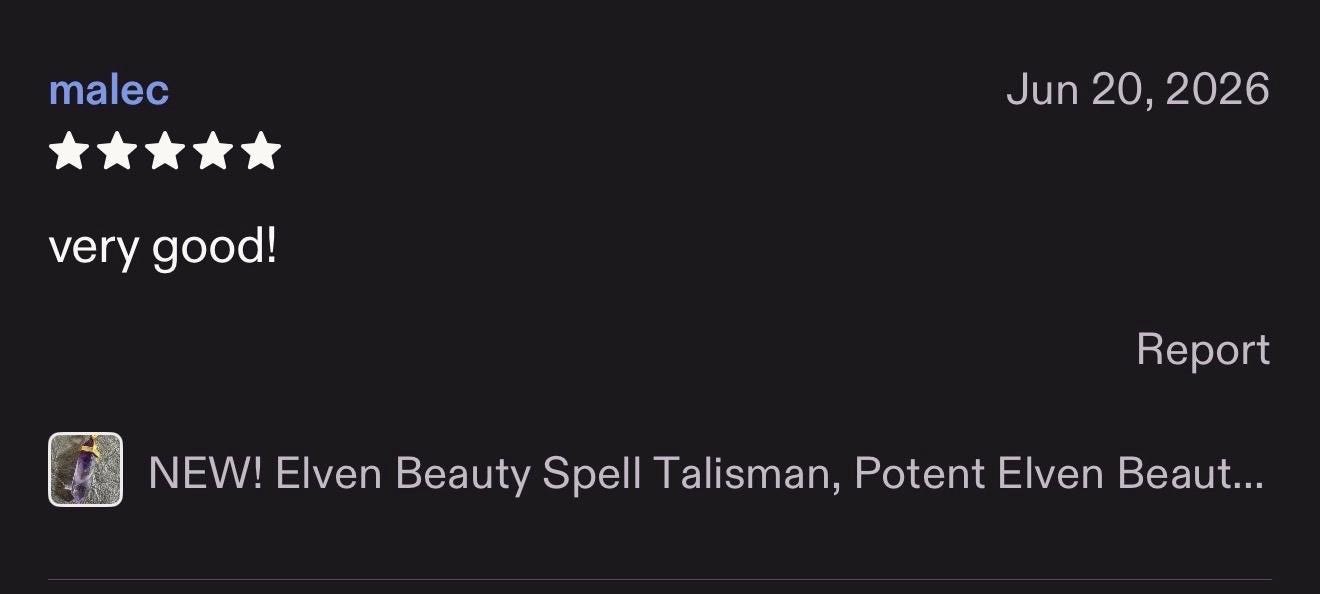Click the Jun 20, 2026 review date
This screenshot has width=1320, height=594.
click(1138, 90)
